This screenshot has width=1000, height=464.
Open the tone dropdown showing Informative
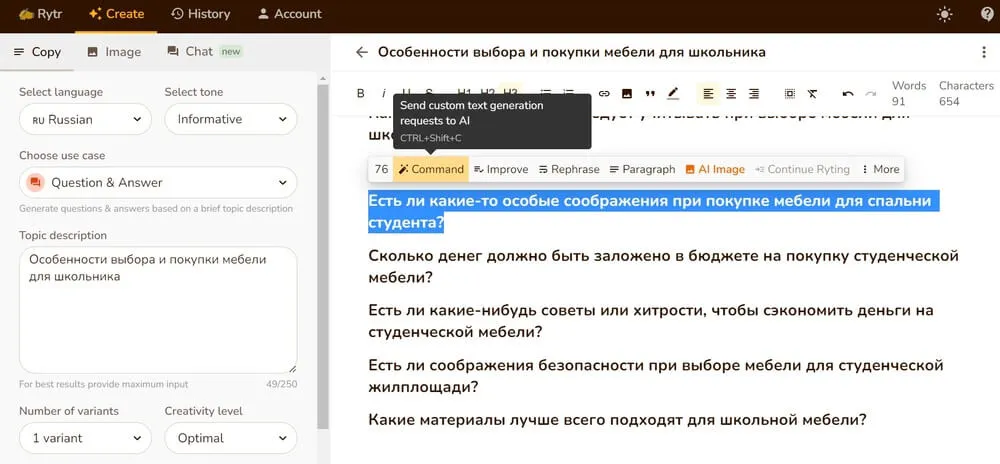pos(231,119)
